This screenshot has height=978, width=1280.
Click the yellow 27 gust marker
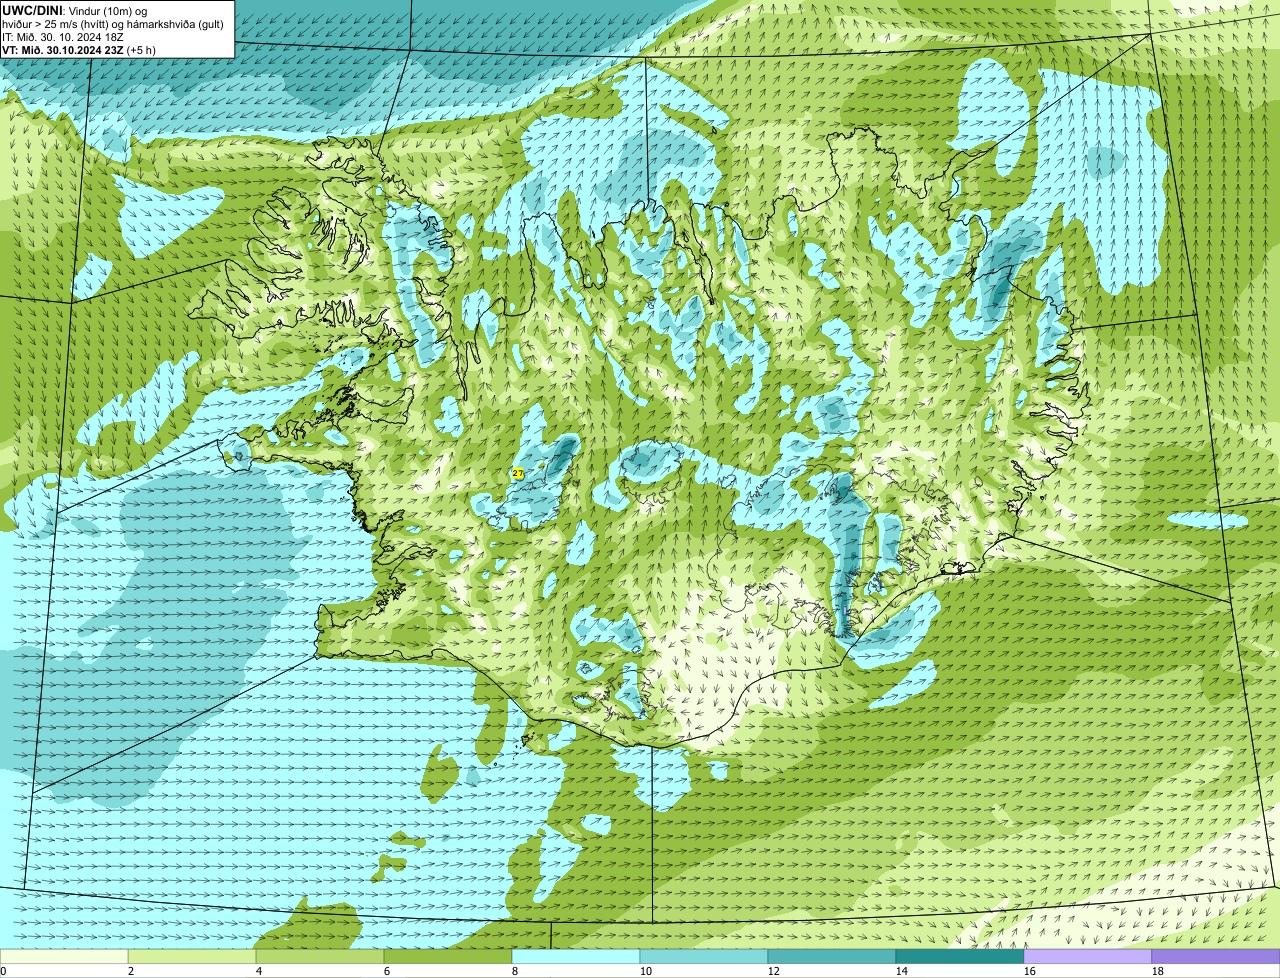[x=518, y=473]
